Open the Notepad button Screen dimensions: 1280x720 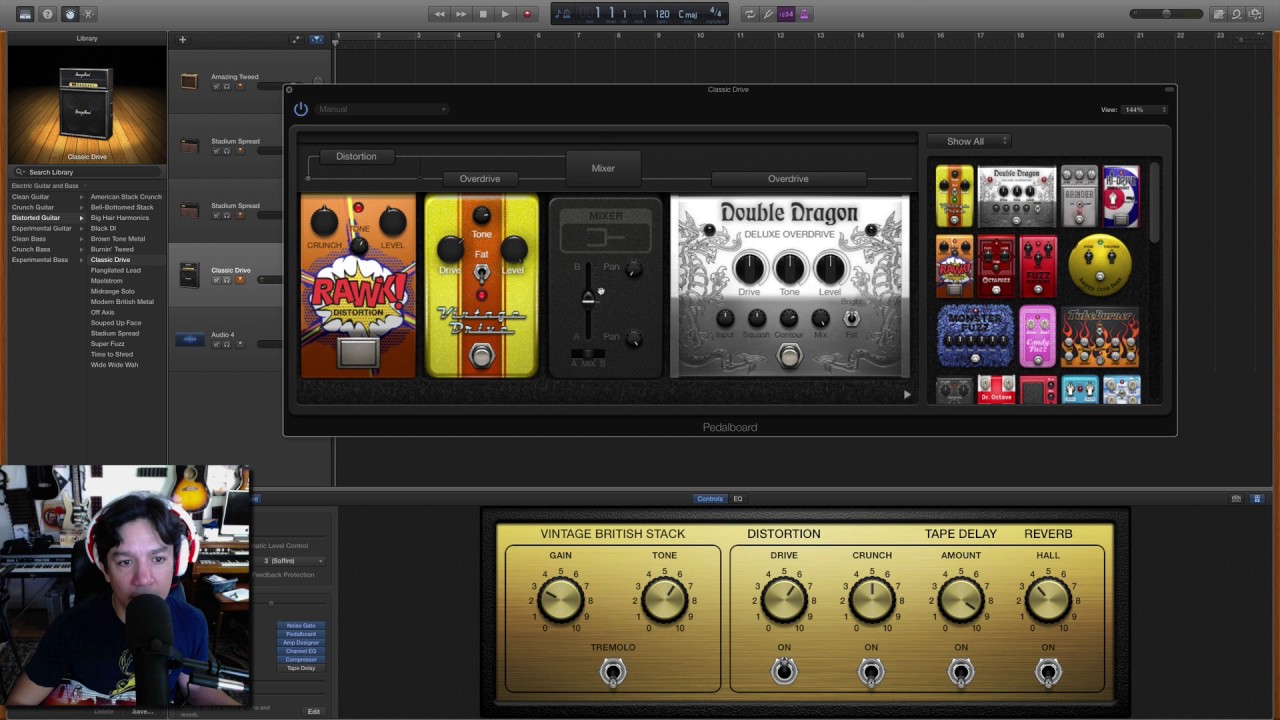pos(1218,14)
